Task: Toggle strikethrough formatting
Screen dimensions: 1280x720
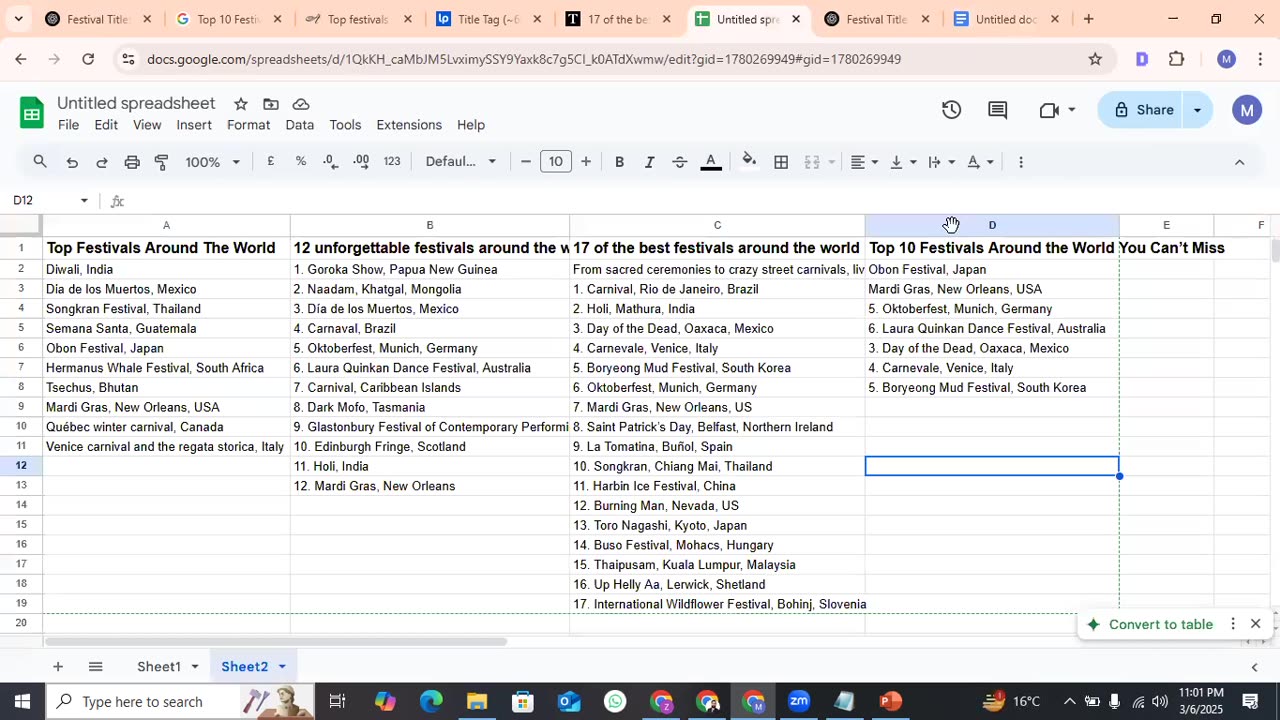Action: (x=679, y=162)
